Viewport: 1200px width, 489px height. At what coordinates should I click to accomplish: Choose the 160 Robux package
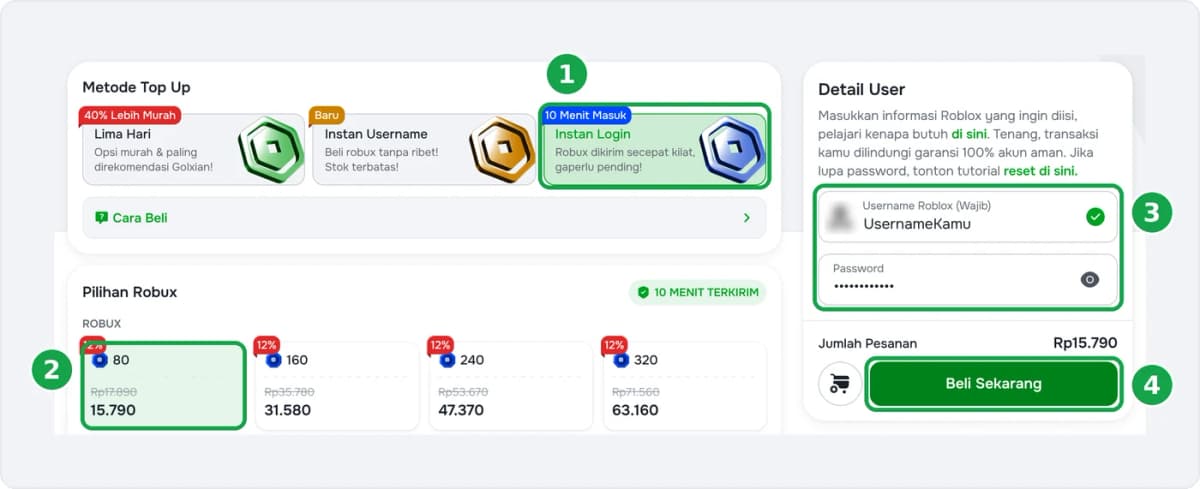pos(337,385)
